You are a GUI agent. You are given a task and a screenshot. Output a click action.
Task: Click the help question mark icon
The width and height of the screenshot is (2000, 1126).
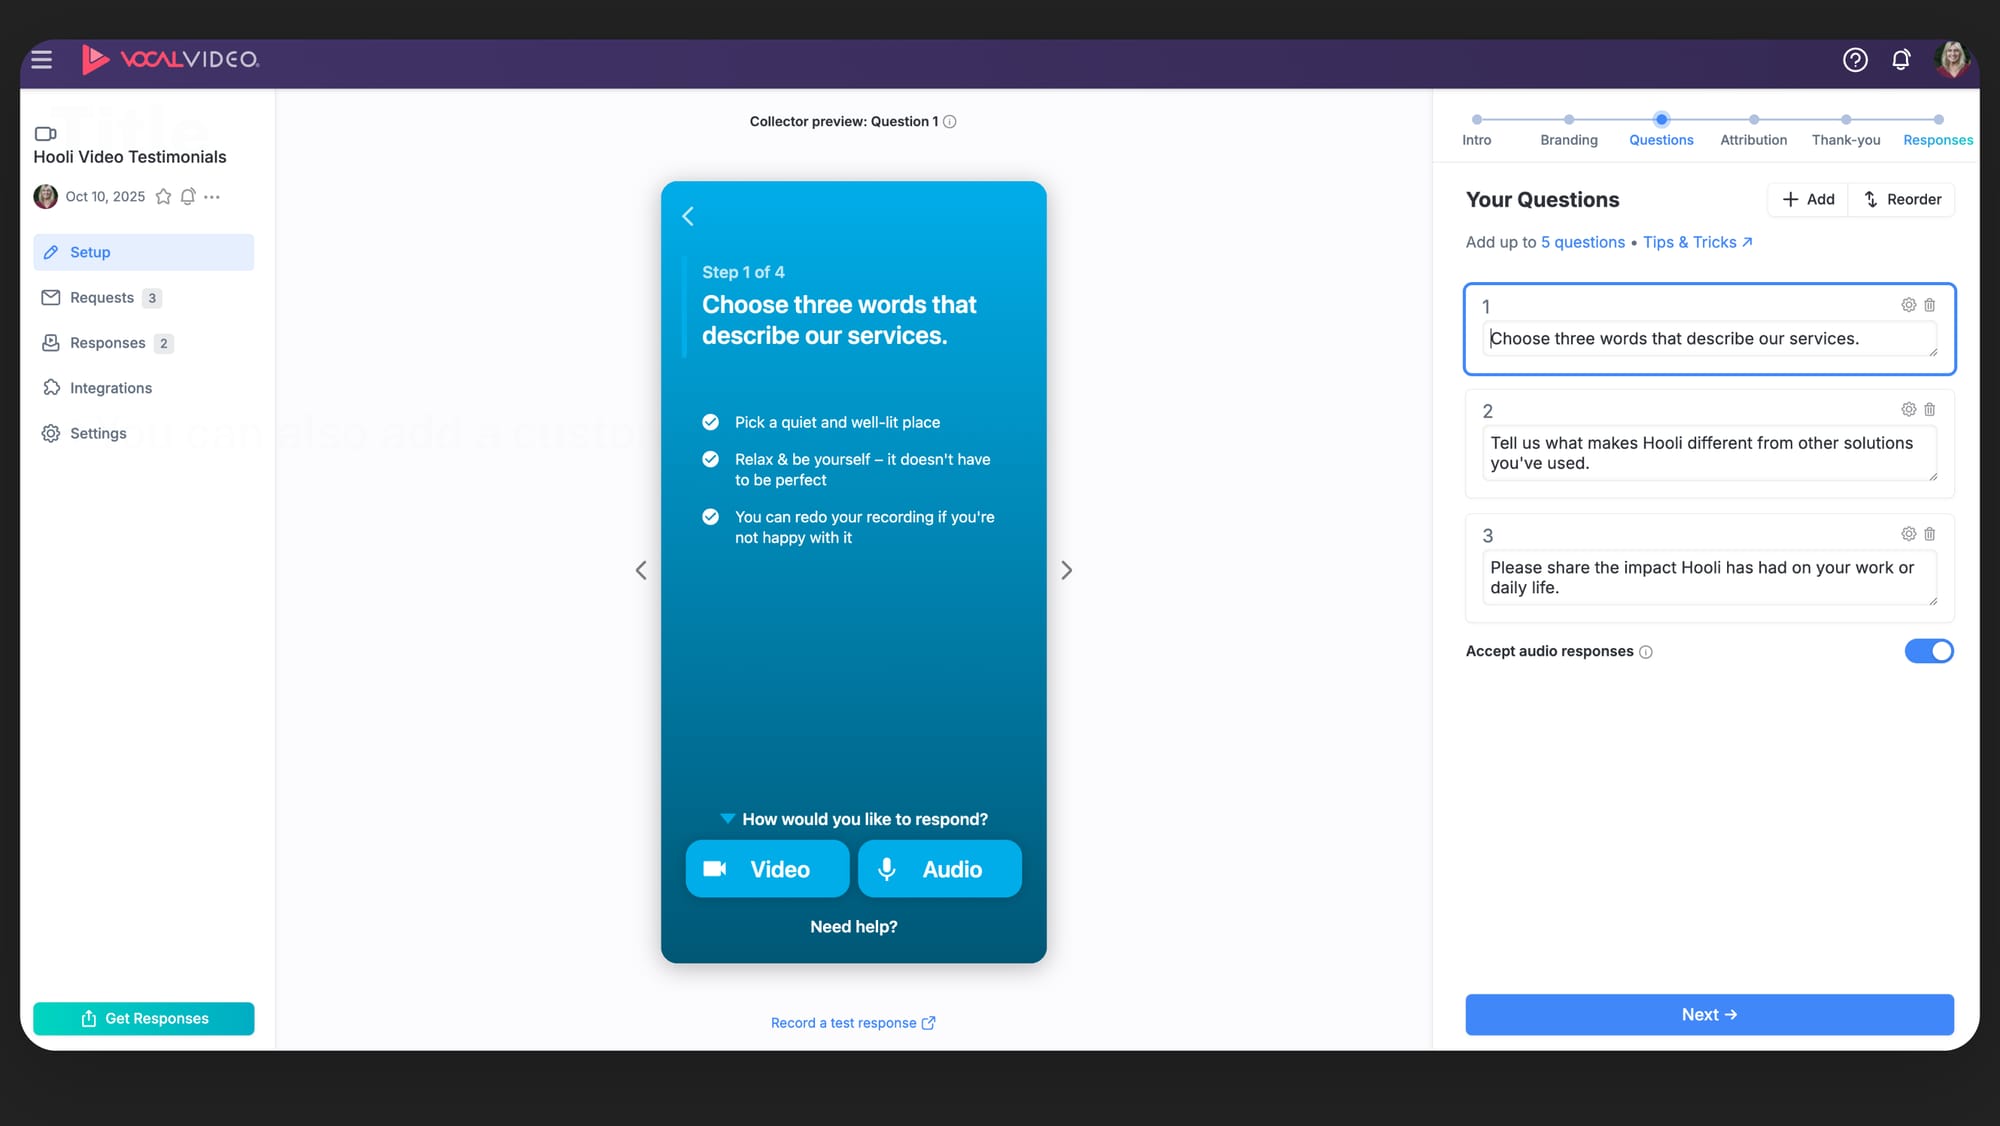coord(1855,60)
